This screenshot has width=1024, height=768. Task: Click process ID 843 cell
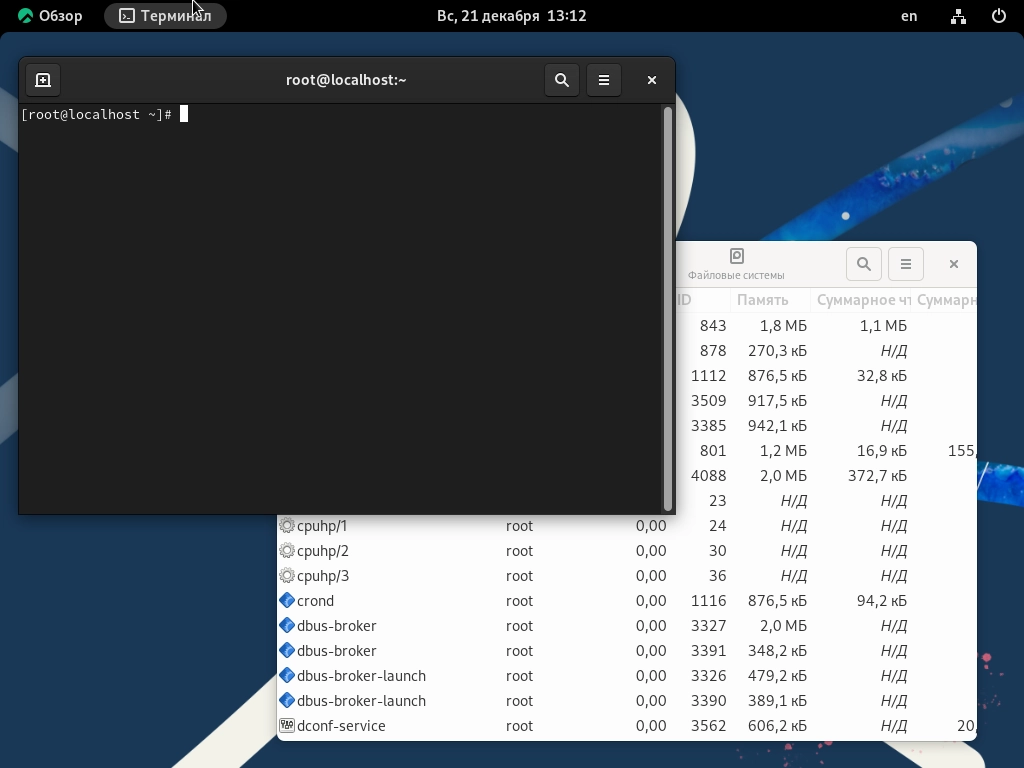[712, 325]
